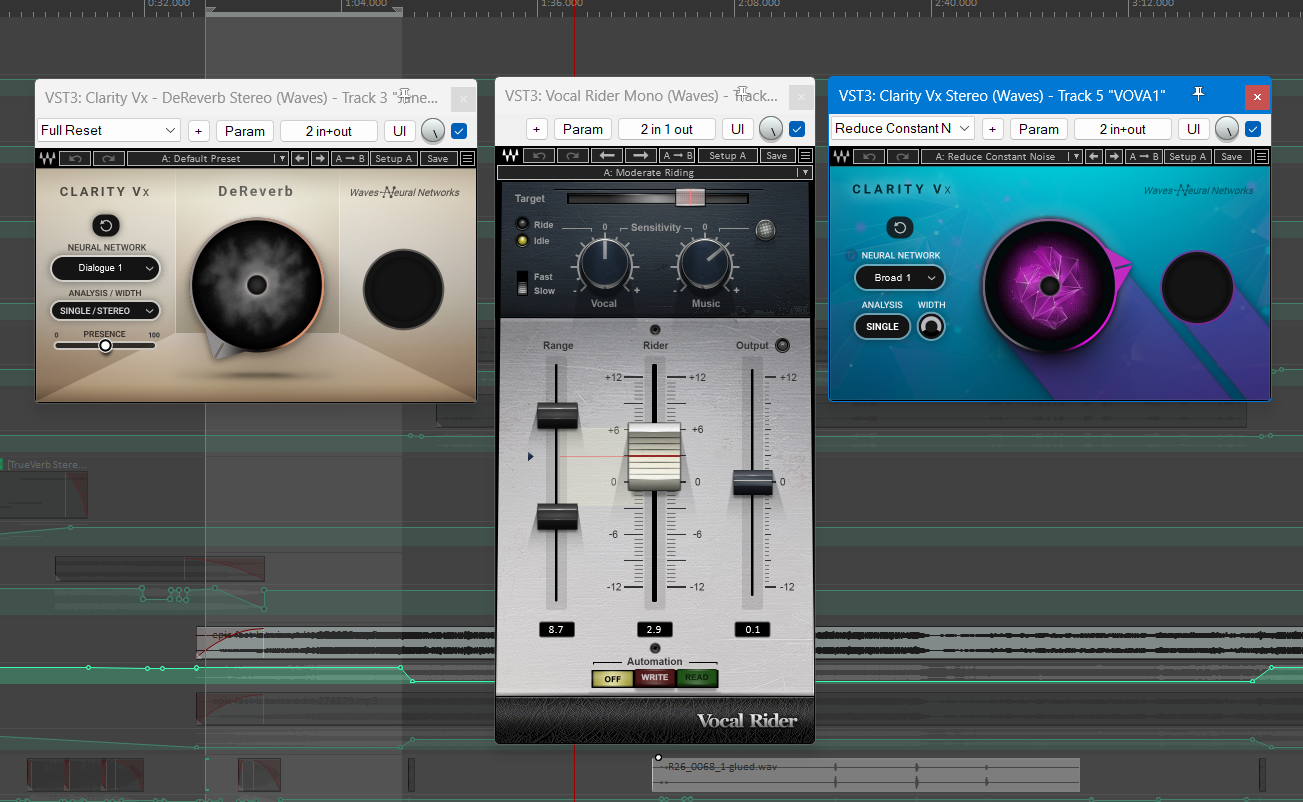This screenshot has height=802, width=1303.
Task: Open SINGLE / STEREO analysis width dropdown
Action: (x=106, y=311)
